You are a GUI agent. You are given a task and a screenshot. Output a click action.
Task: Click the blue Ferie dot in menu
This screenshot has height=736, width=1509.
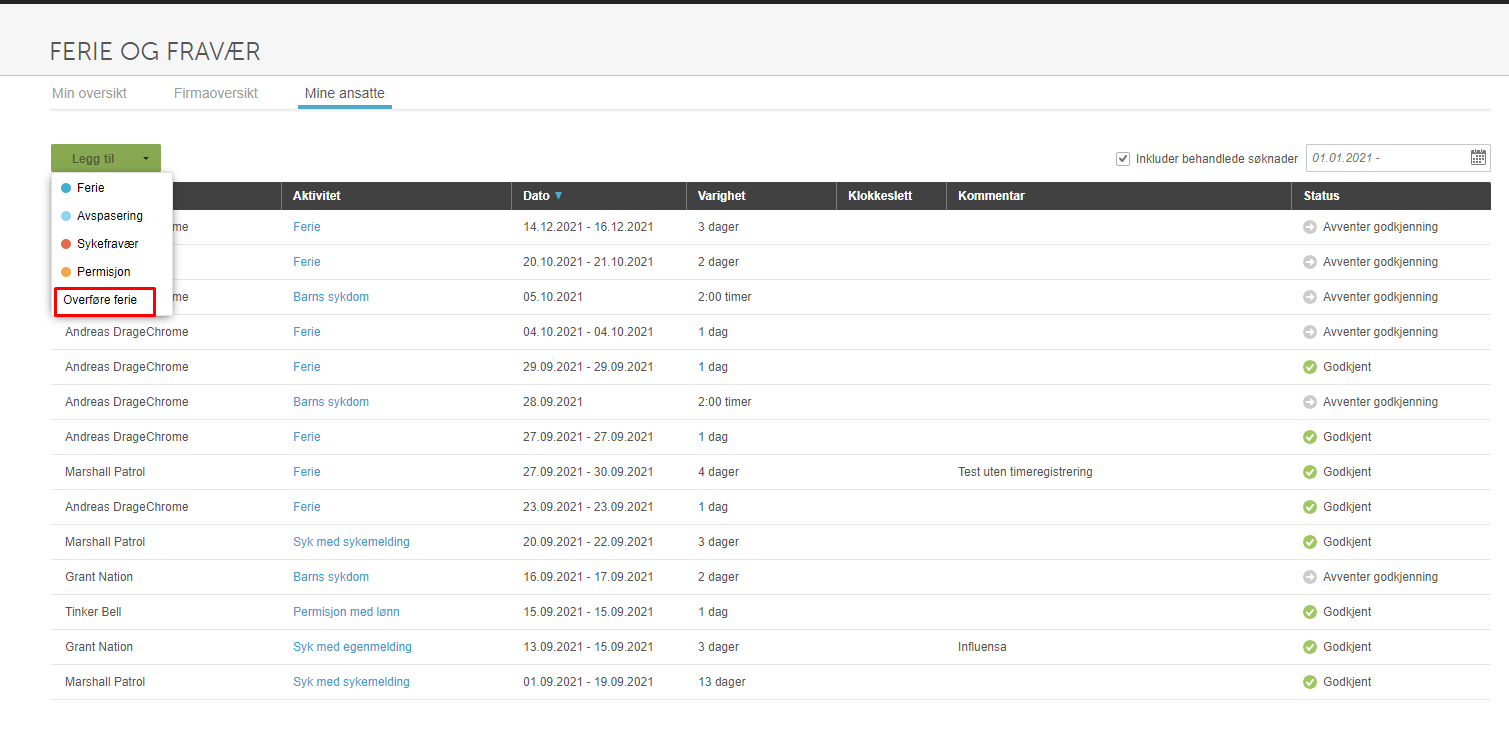click(x=66, y=188)
